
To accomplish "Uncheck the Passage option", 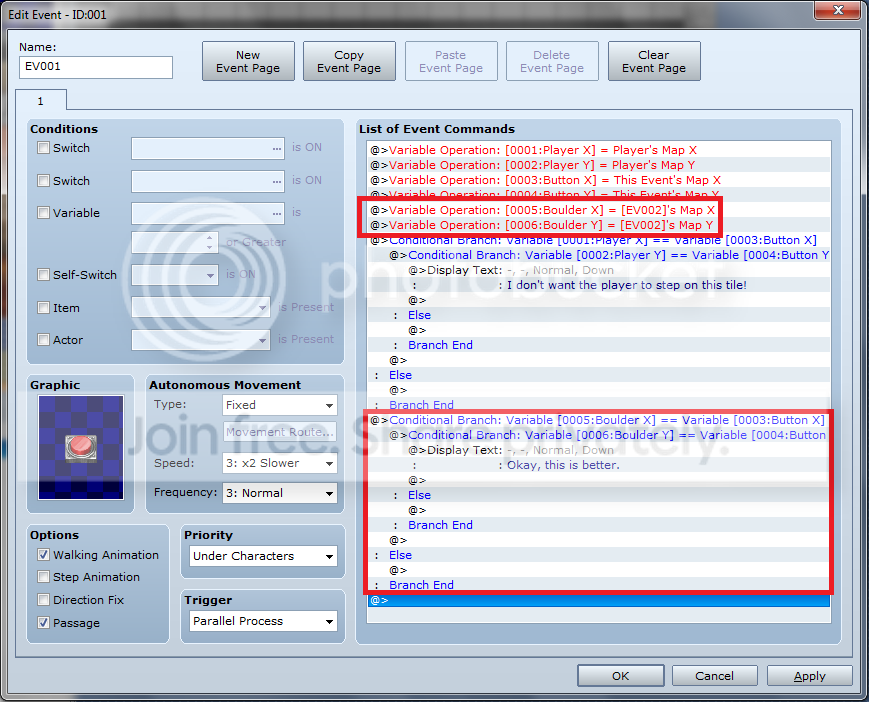I will point(43,623).
